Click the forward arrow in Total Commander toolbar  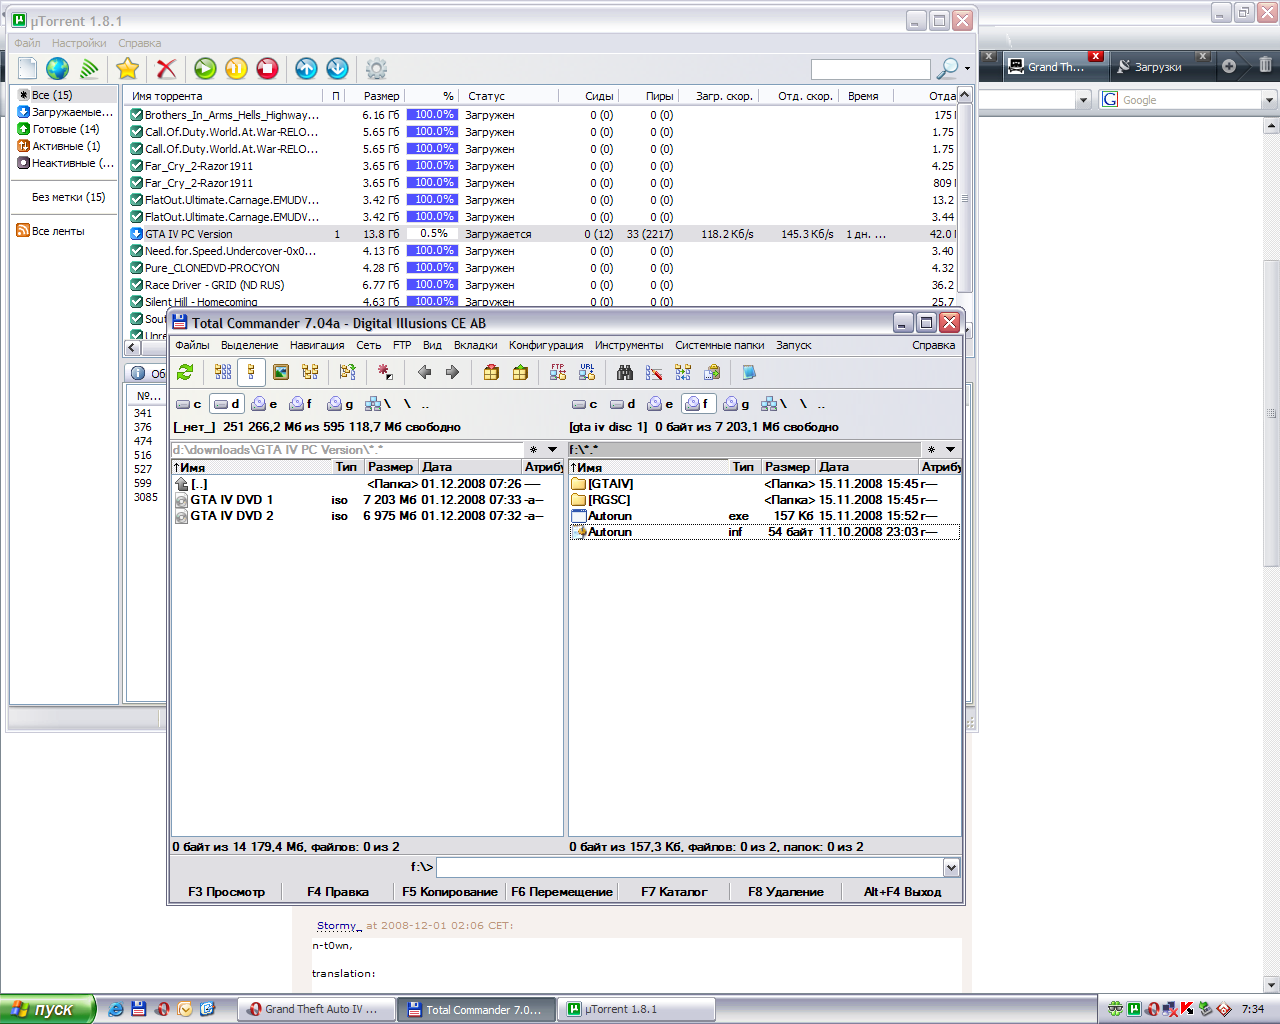point(452,372)
